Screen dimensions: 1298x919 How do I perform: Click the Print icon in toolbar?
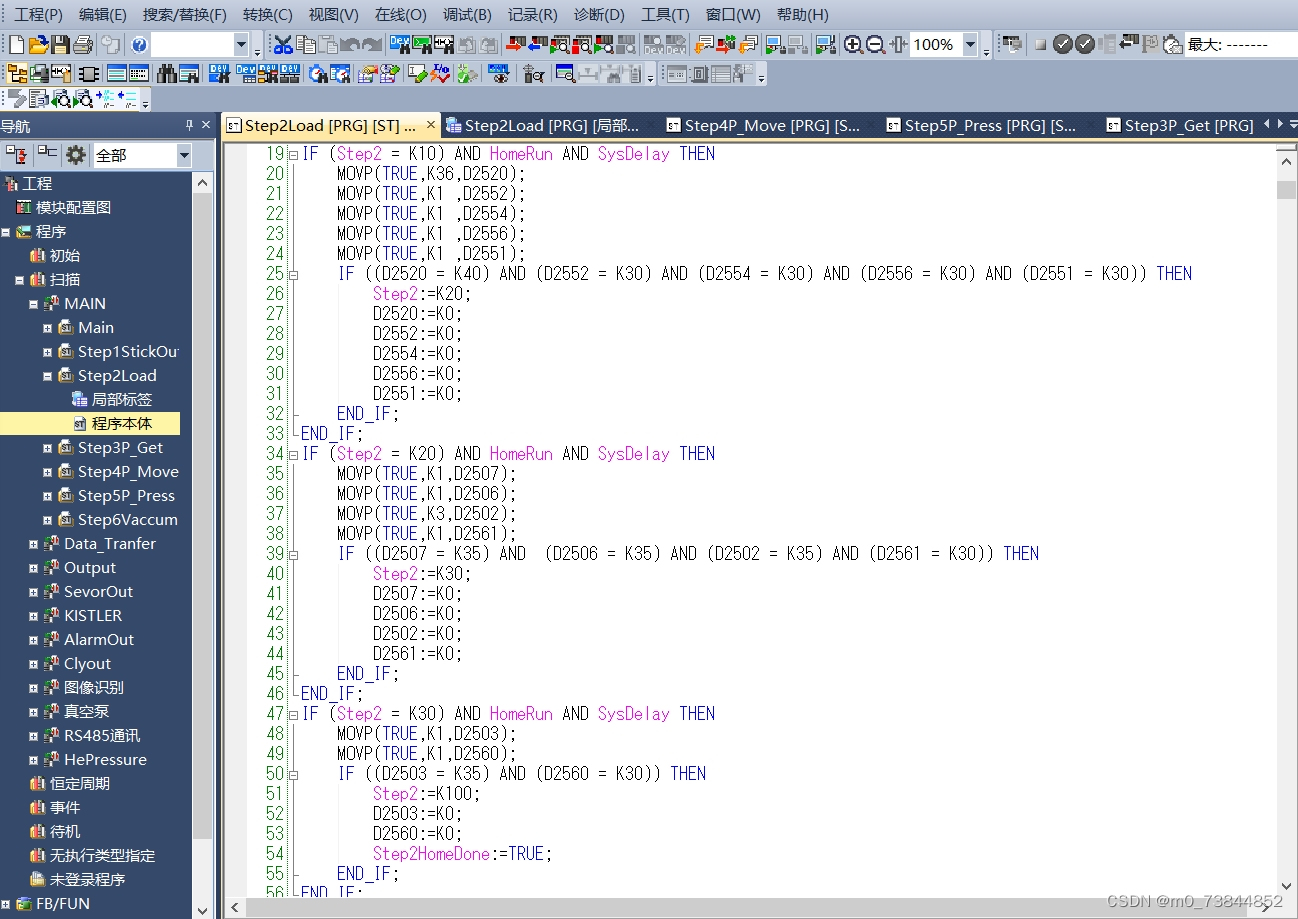click(x=83, y=44)
